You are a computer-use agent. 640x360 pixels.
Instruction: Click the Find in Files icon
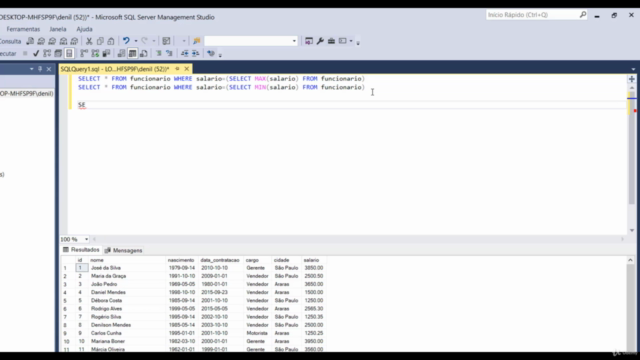click(x=197, y=41)
